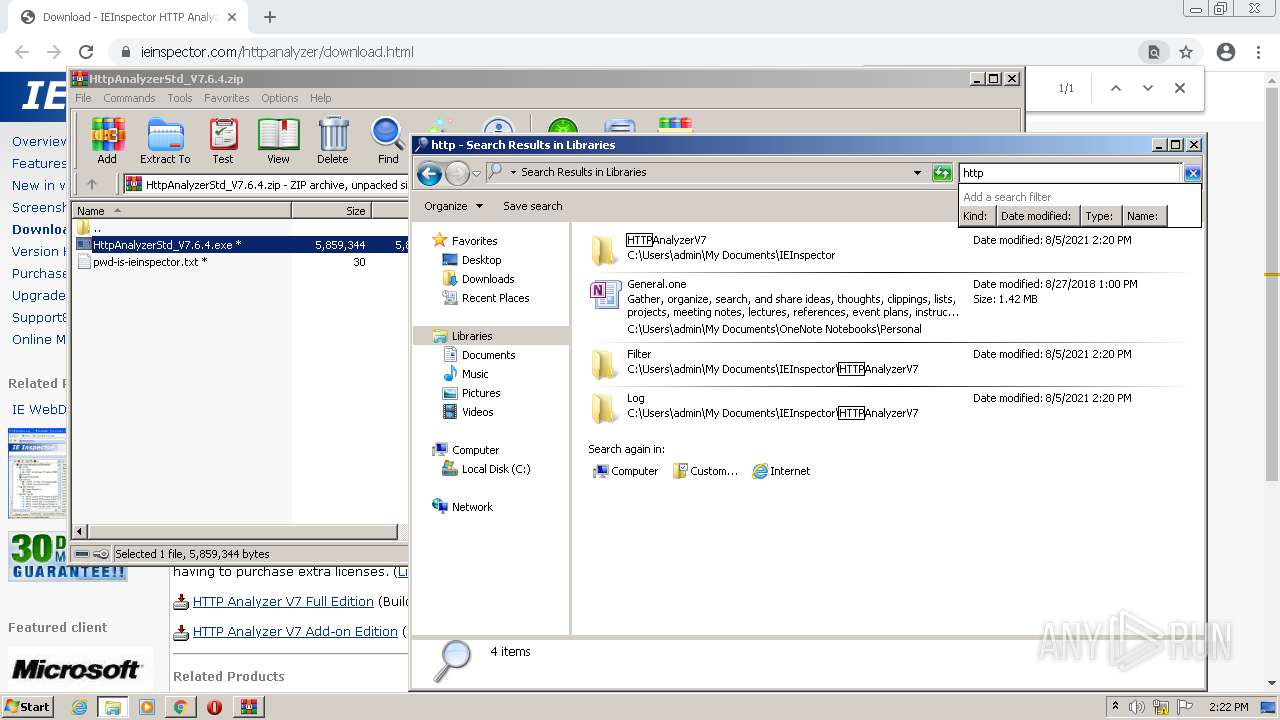Search again in Internet
The width and height of the screenshot is (1280, 720).
pyautogui.click(x=781, y=471)
